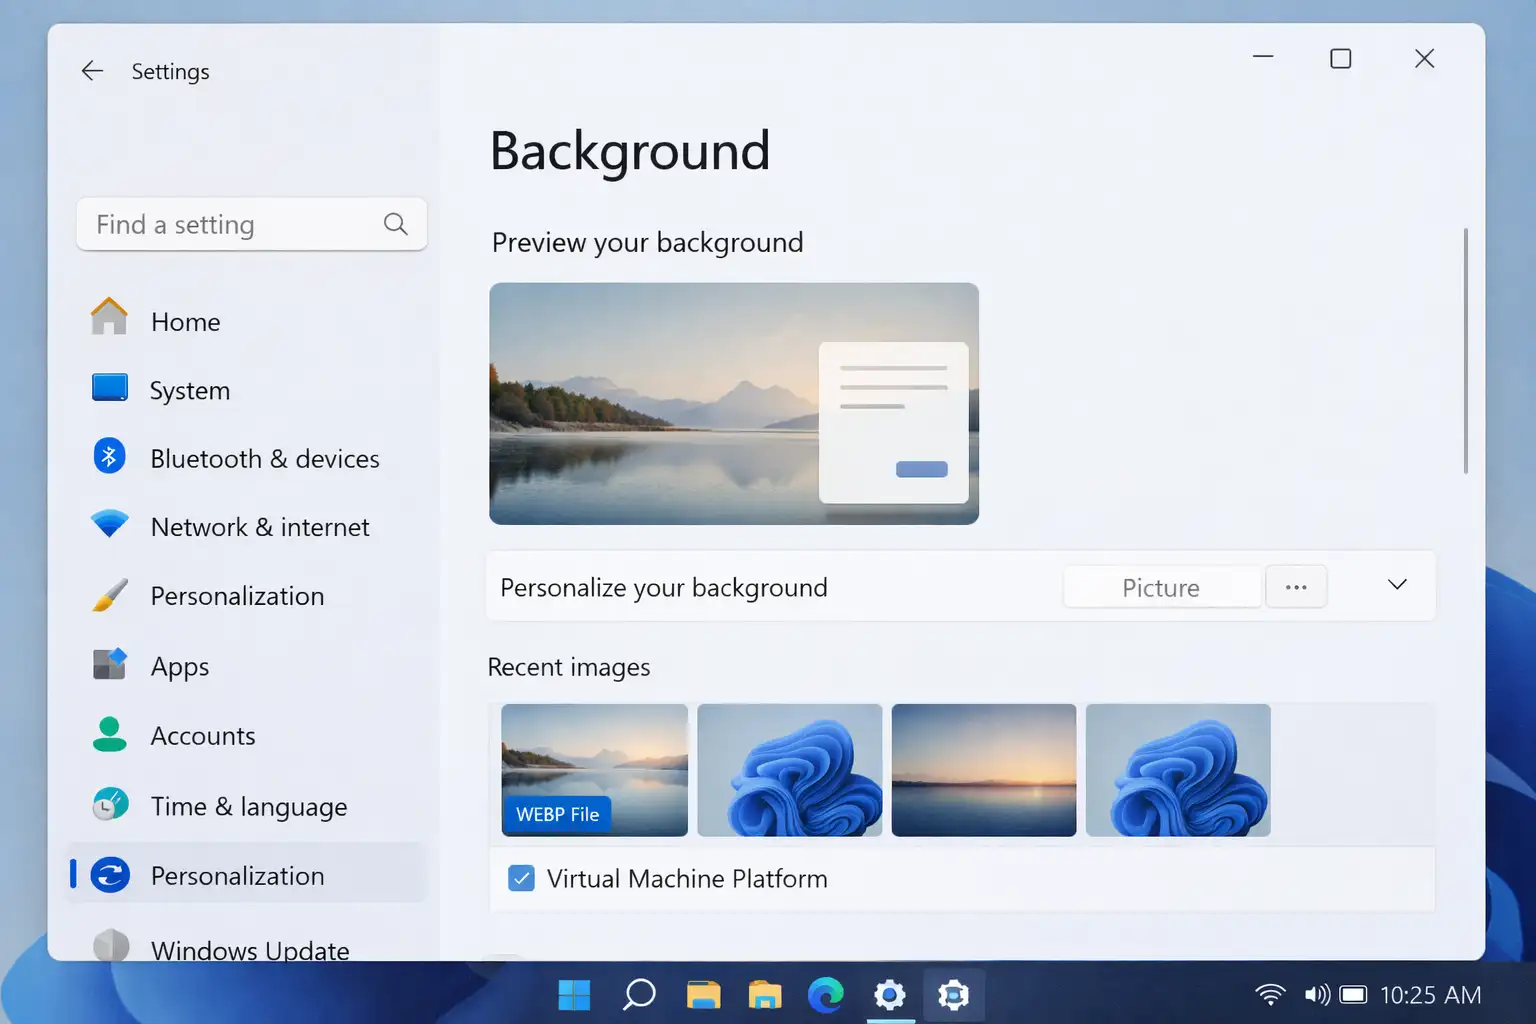Click the back arrow next to Settings
The image size is (1536, 1024).
91,70
